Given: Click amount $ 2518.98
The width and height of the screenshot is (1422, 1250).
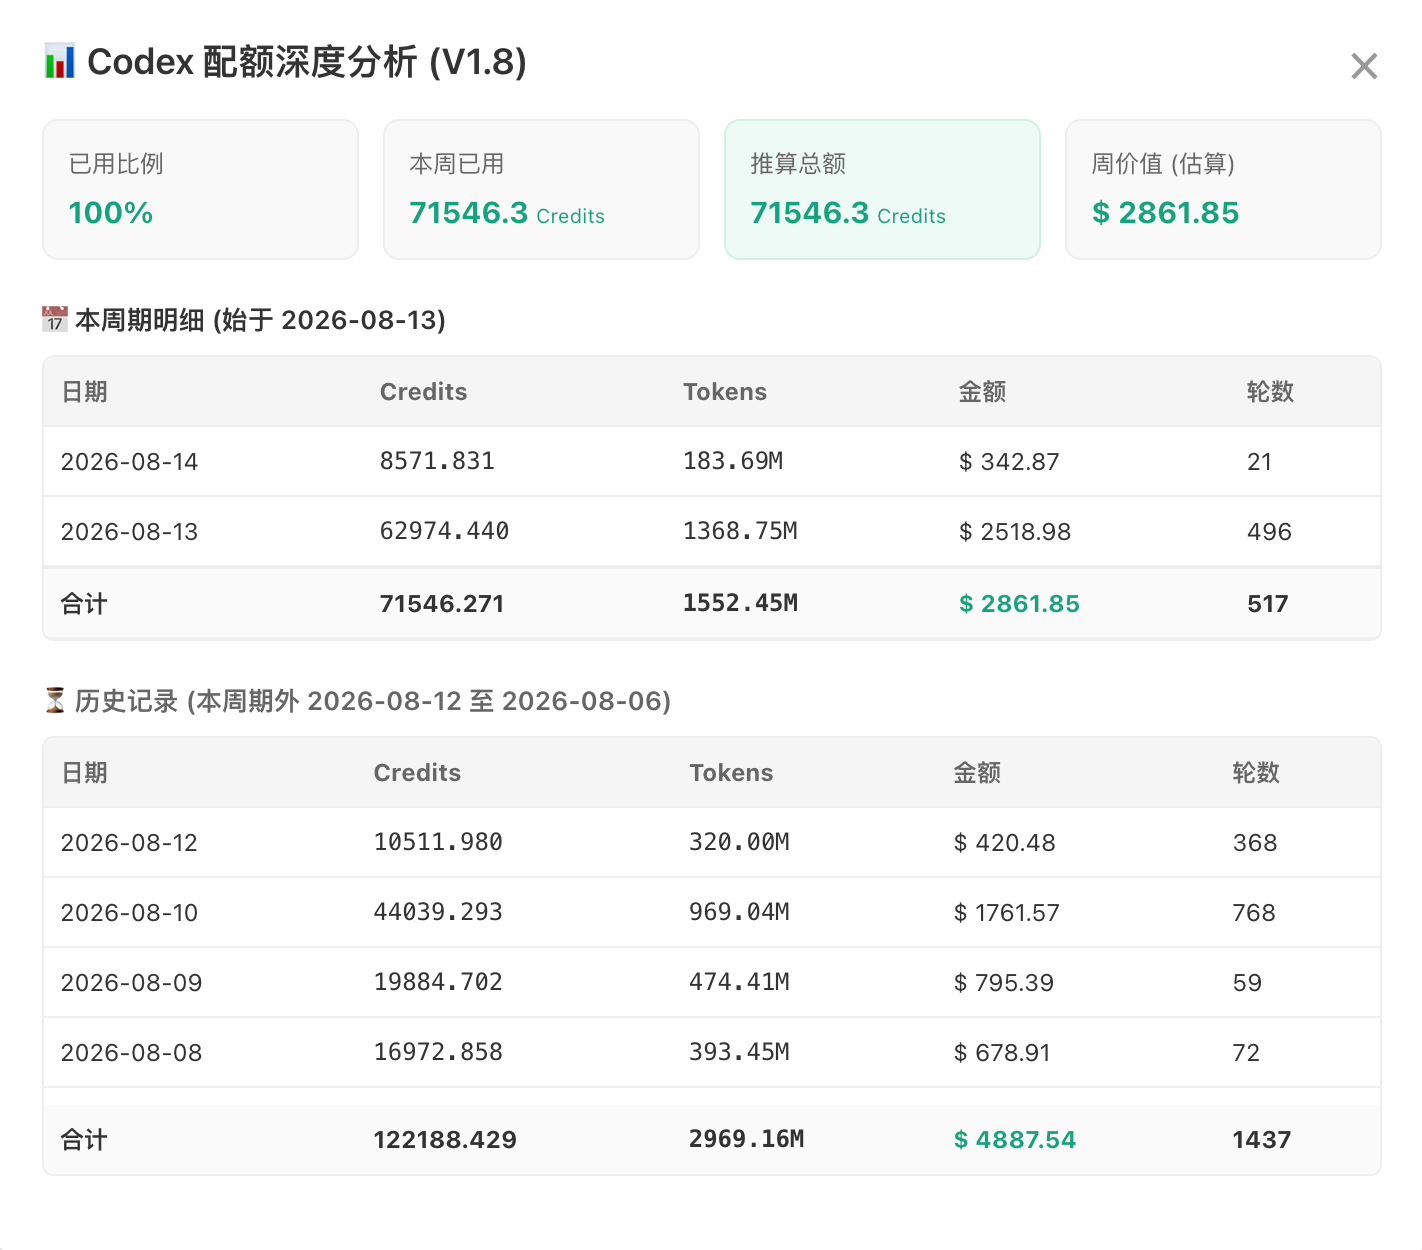Looking at the screenshot, I should pos(1015,532).
